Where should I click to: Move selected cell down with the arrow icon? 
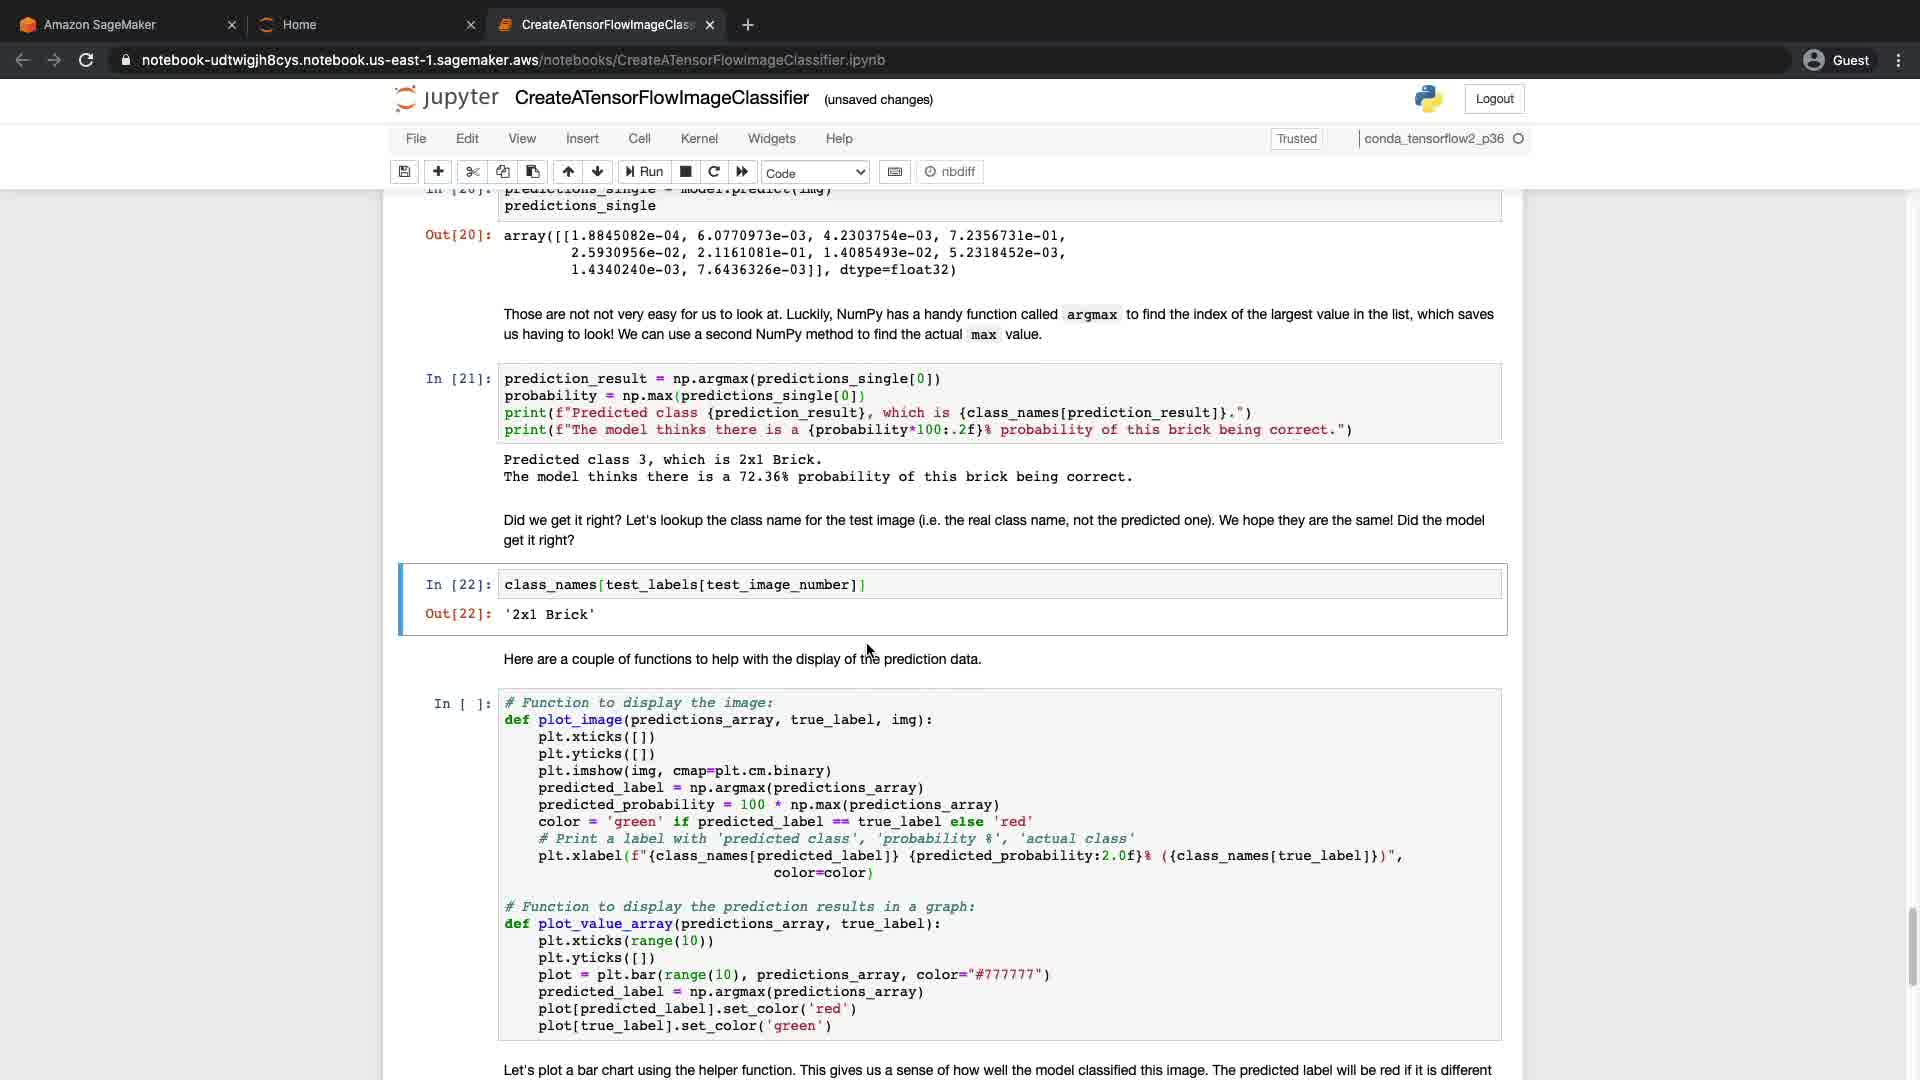598,172
